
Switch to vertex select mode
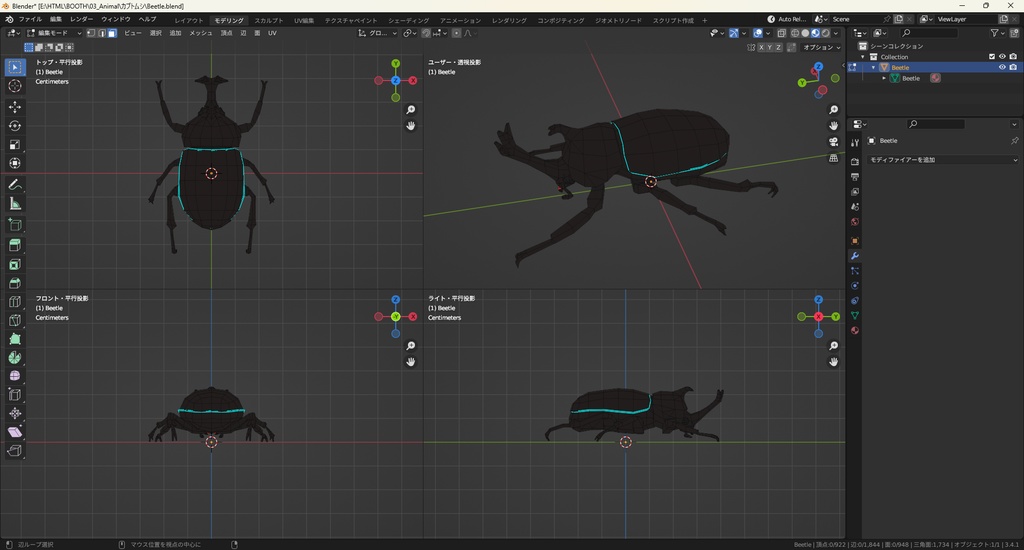pos(91,33)
